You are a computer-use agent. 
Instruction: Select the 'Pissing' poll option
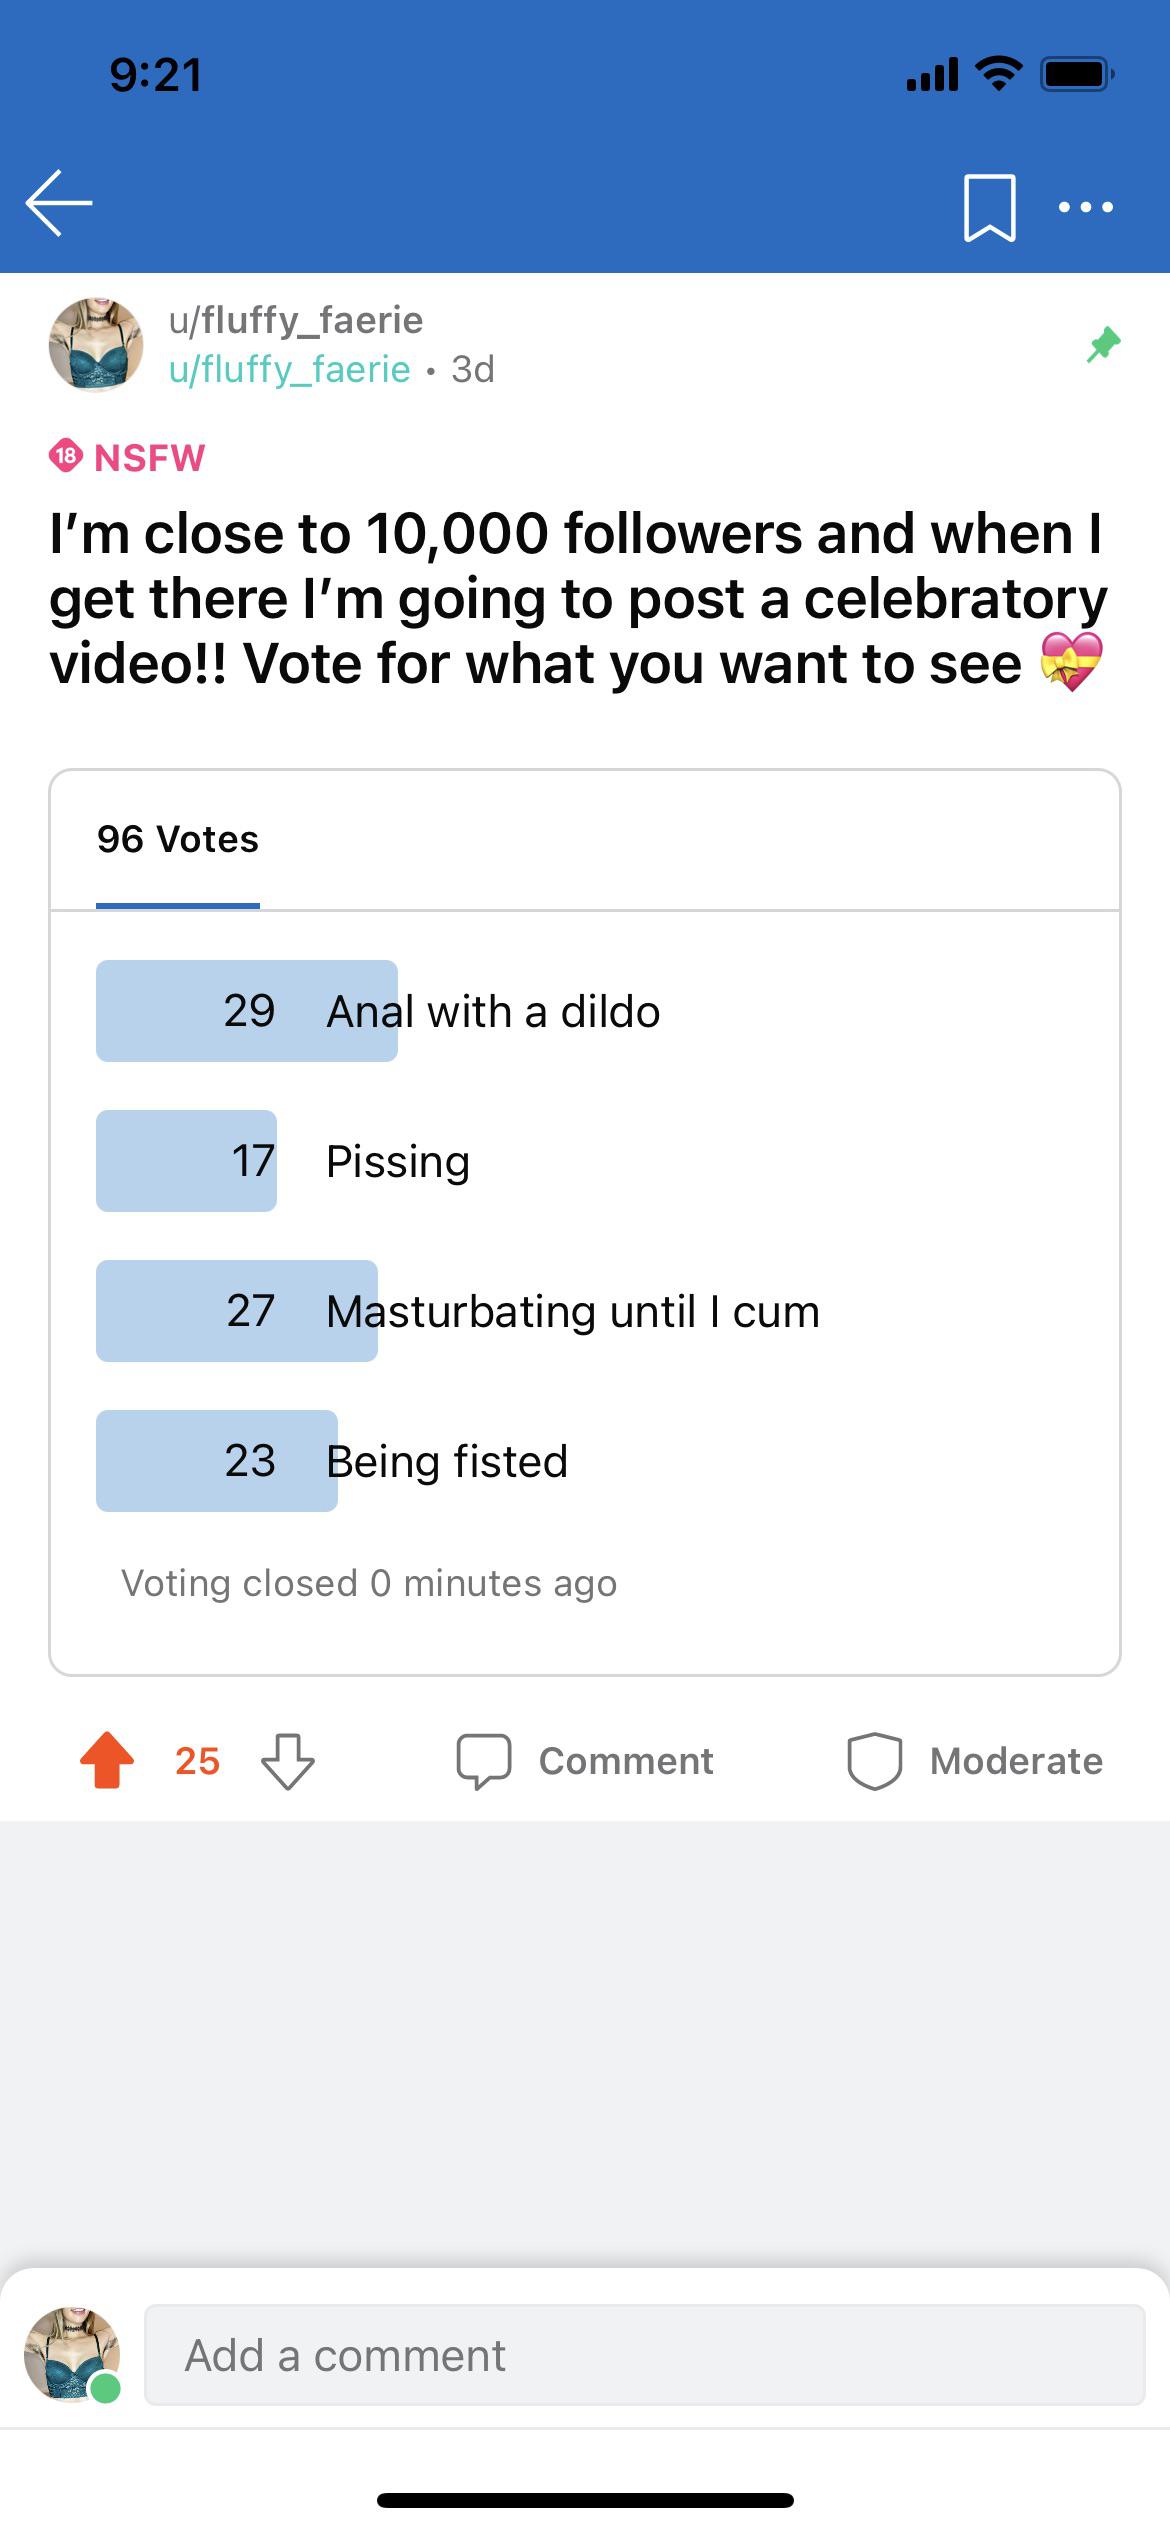pyautogui.click(x=397, y=1161)
